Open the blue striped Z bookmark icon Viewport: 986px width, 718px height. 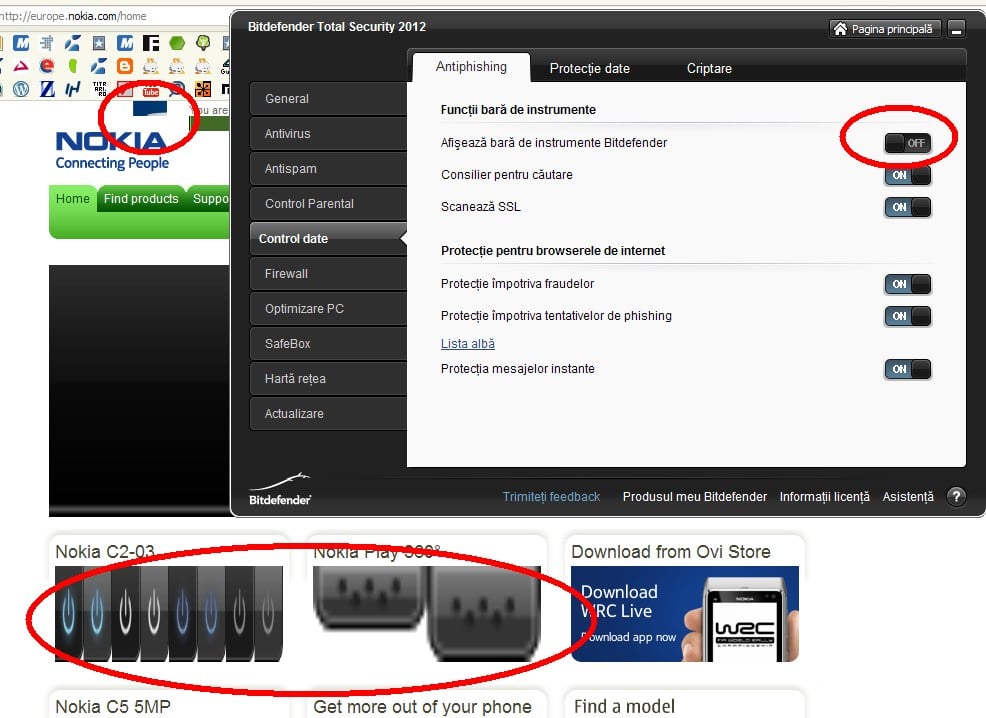(47, 89)
